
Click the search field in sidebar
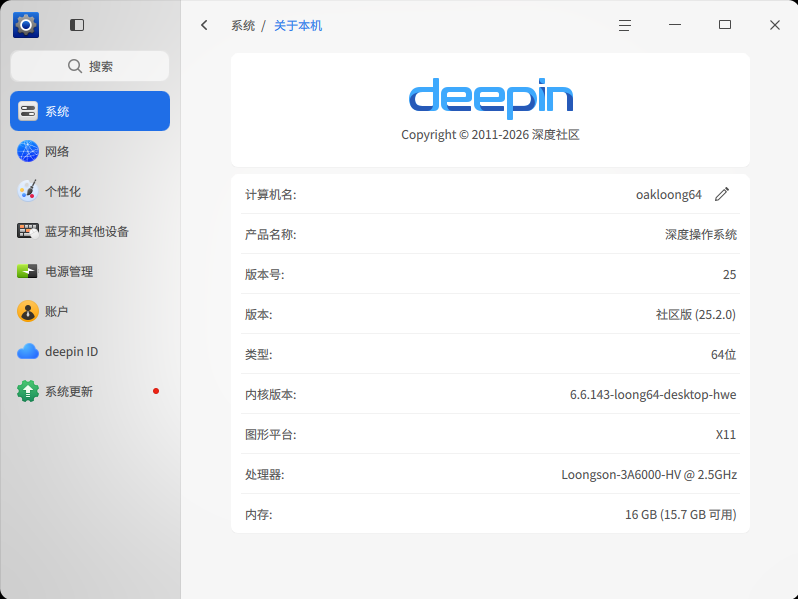90,66
